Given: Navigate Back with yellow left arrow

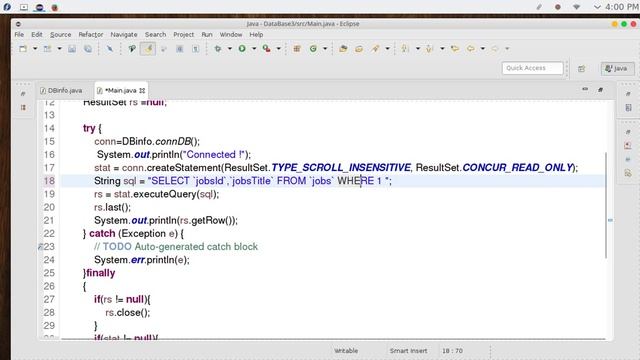Looking at the screenshot, I should (x=471, y=49).
